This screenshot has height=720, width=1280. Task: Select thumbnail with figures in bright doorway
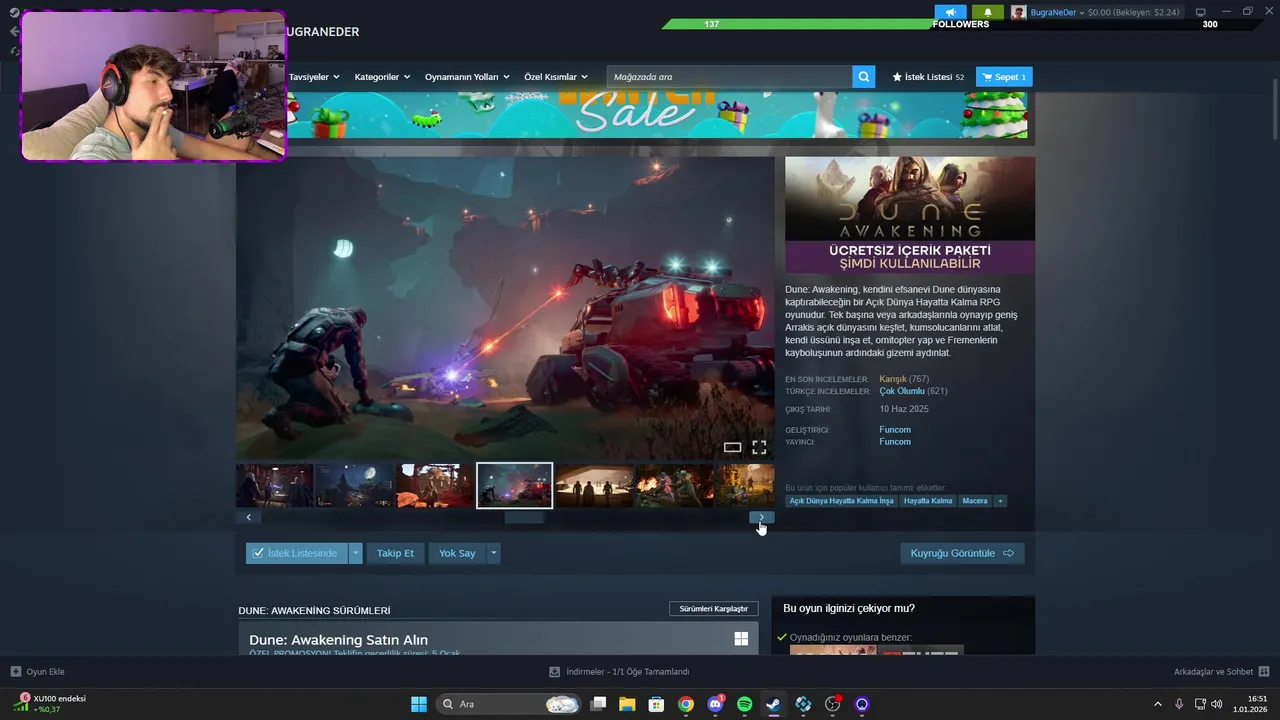595,485
